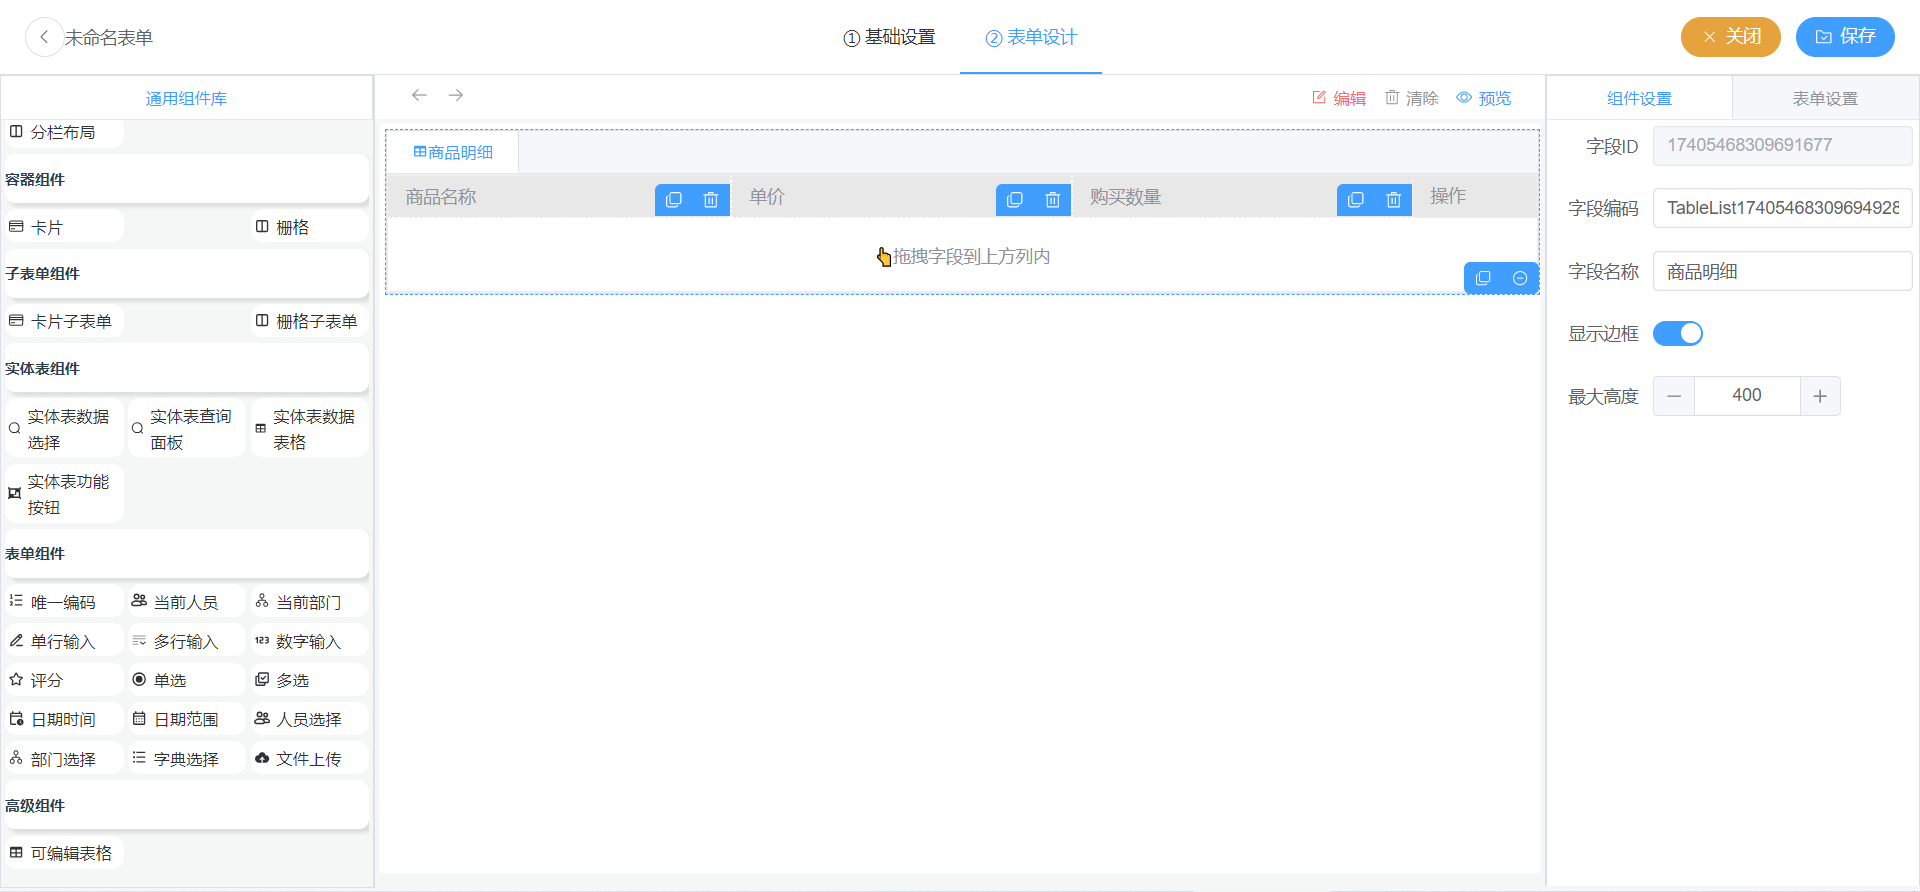Image resolution: width=1920 pixels, height=892 pixels.
Task: Click the copy icon in 商品名称 column
Action: 674,200
